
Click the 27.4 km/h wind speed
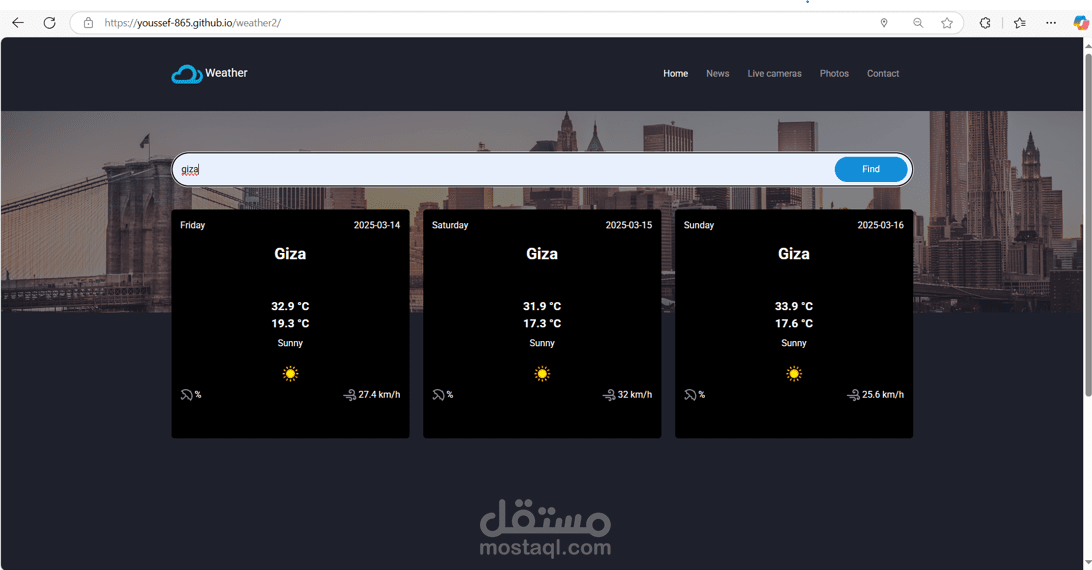(x=380, y=395)
